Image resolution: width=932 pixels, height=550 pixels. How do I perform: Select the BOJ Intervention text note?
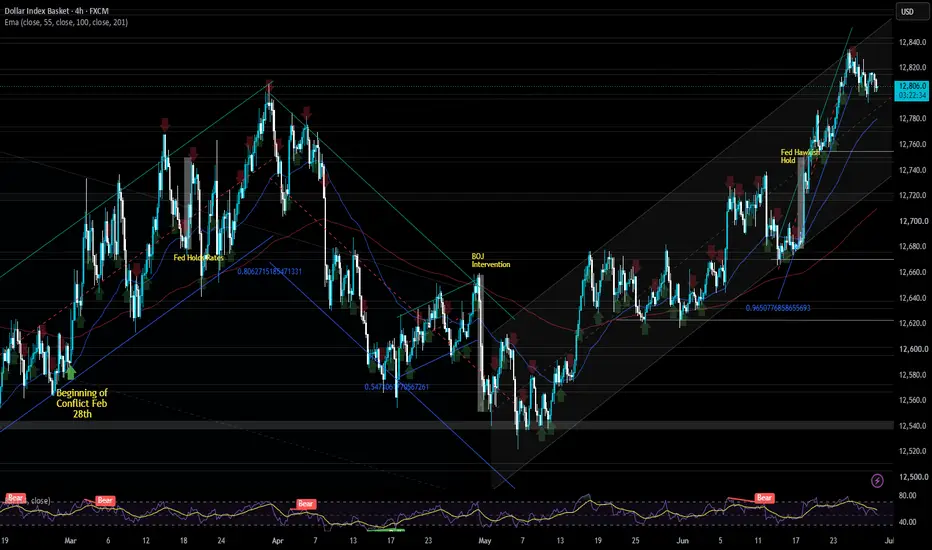coord(490,260)
